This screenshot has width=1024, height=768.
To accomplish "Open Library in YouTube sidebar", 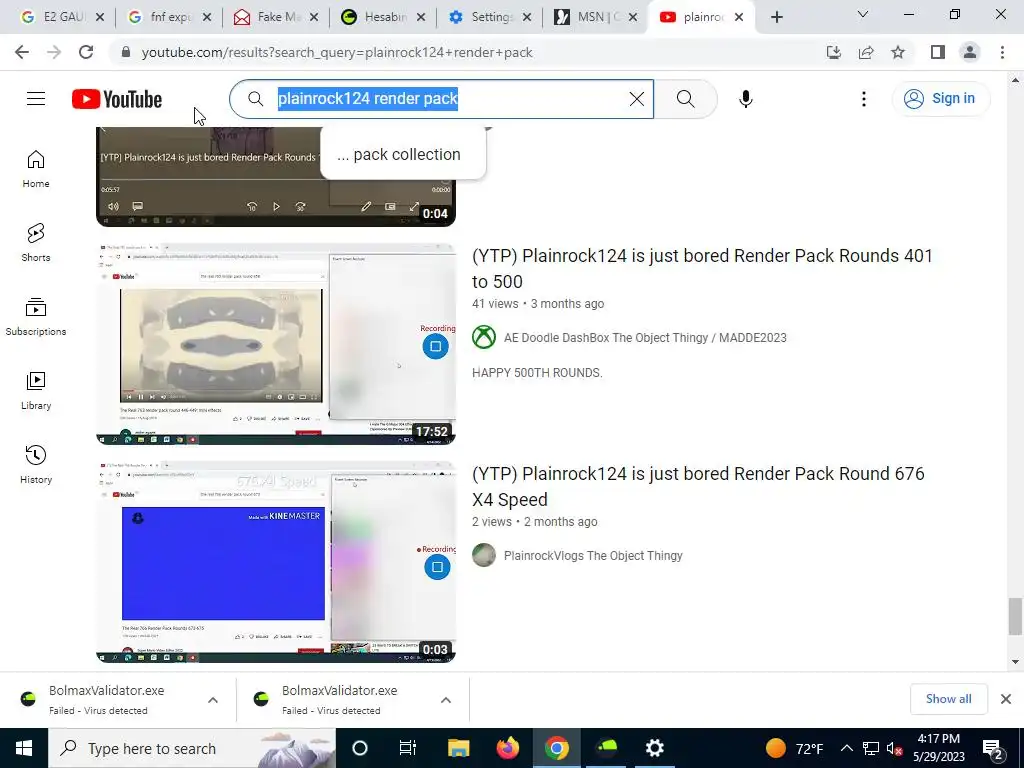I will tap(36, 391).
